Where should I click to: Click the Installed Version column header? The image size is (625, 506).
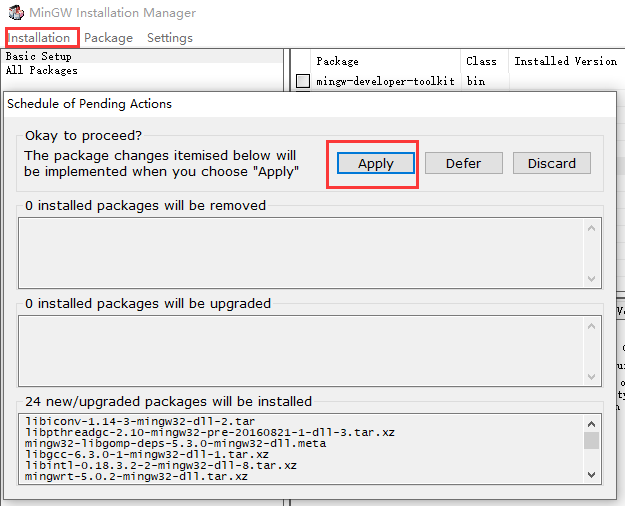(x=565, y=61)
